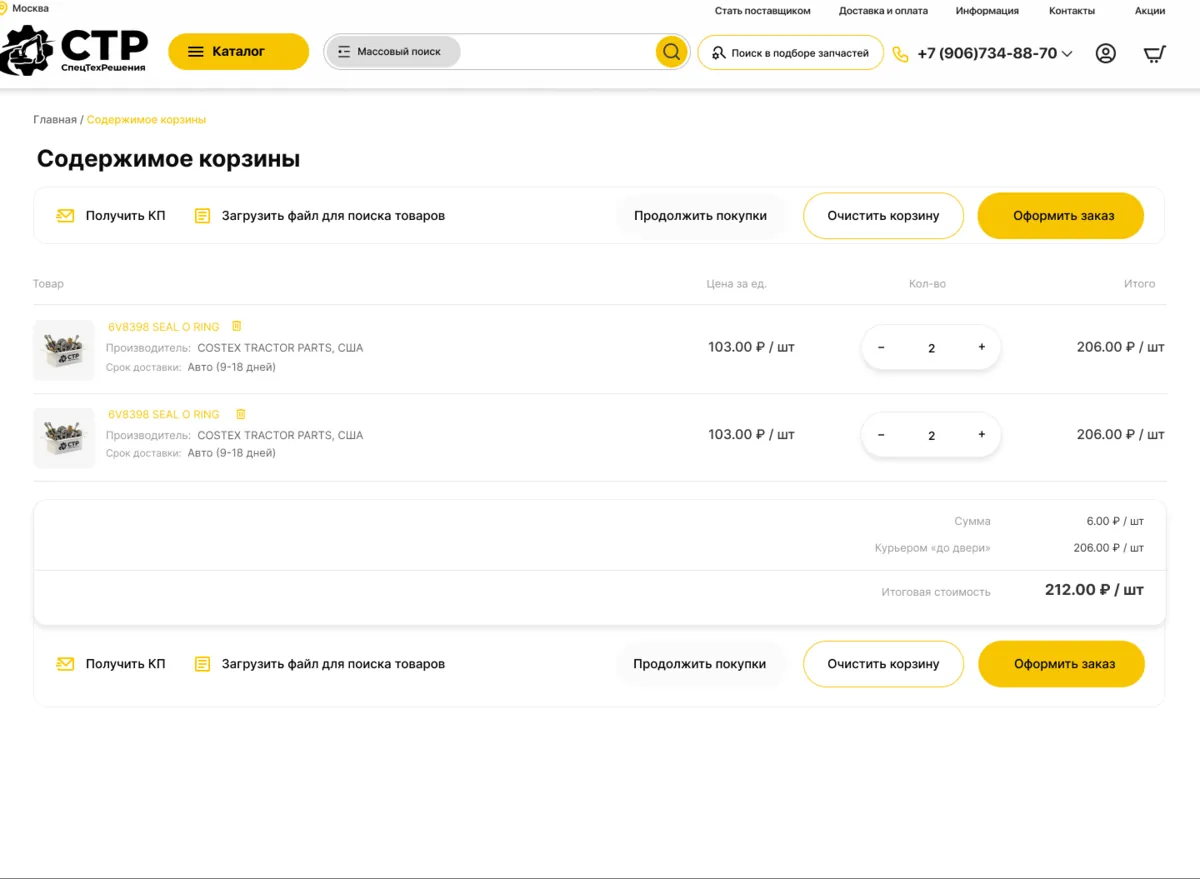1200x879 pixels.
Task: Click Получить КП in the bottom action bar
Action: (x=111, y=664)
